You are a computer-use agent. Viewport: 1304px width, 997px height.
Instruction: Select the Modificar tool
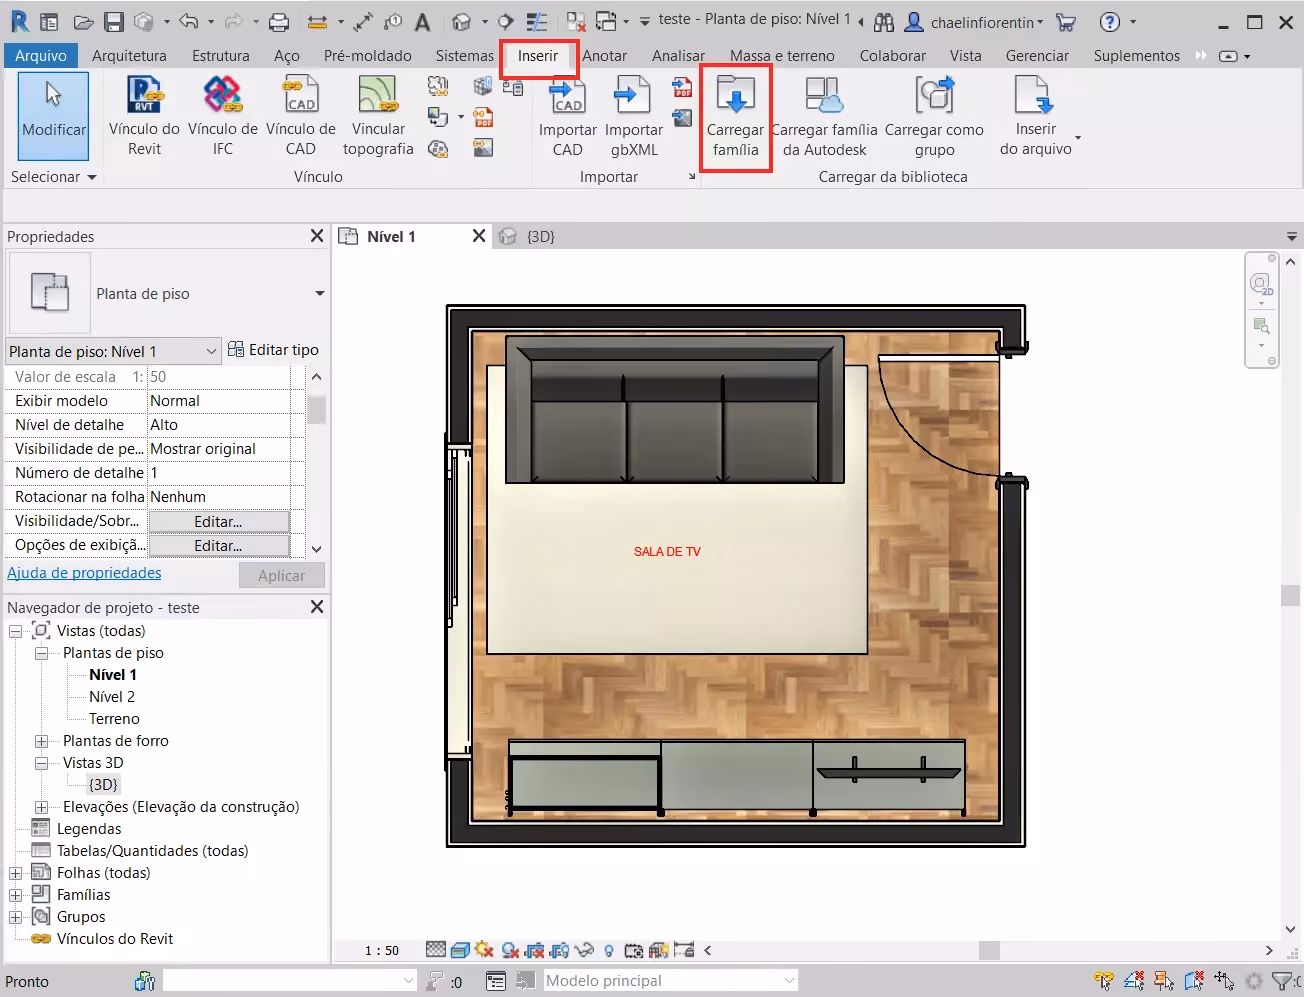coord(53,116)
